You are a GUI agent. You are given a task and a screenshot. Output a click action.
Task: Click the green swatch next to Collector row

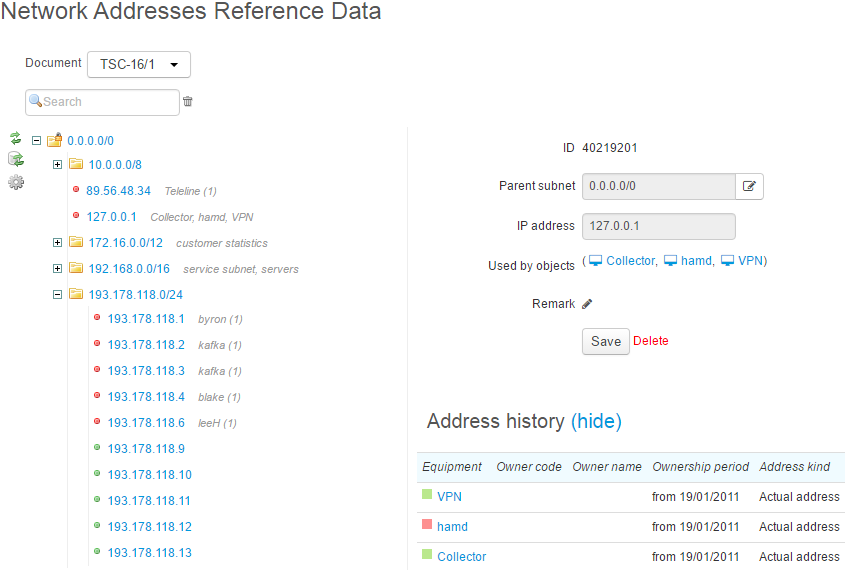[427, 554]
